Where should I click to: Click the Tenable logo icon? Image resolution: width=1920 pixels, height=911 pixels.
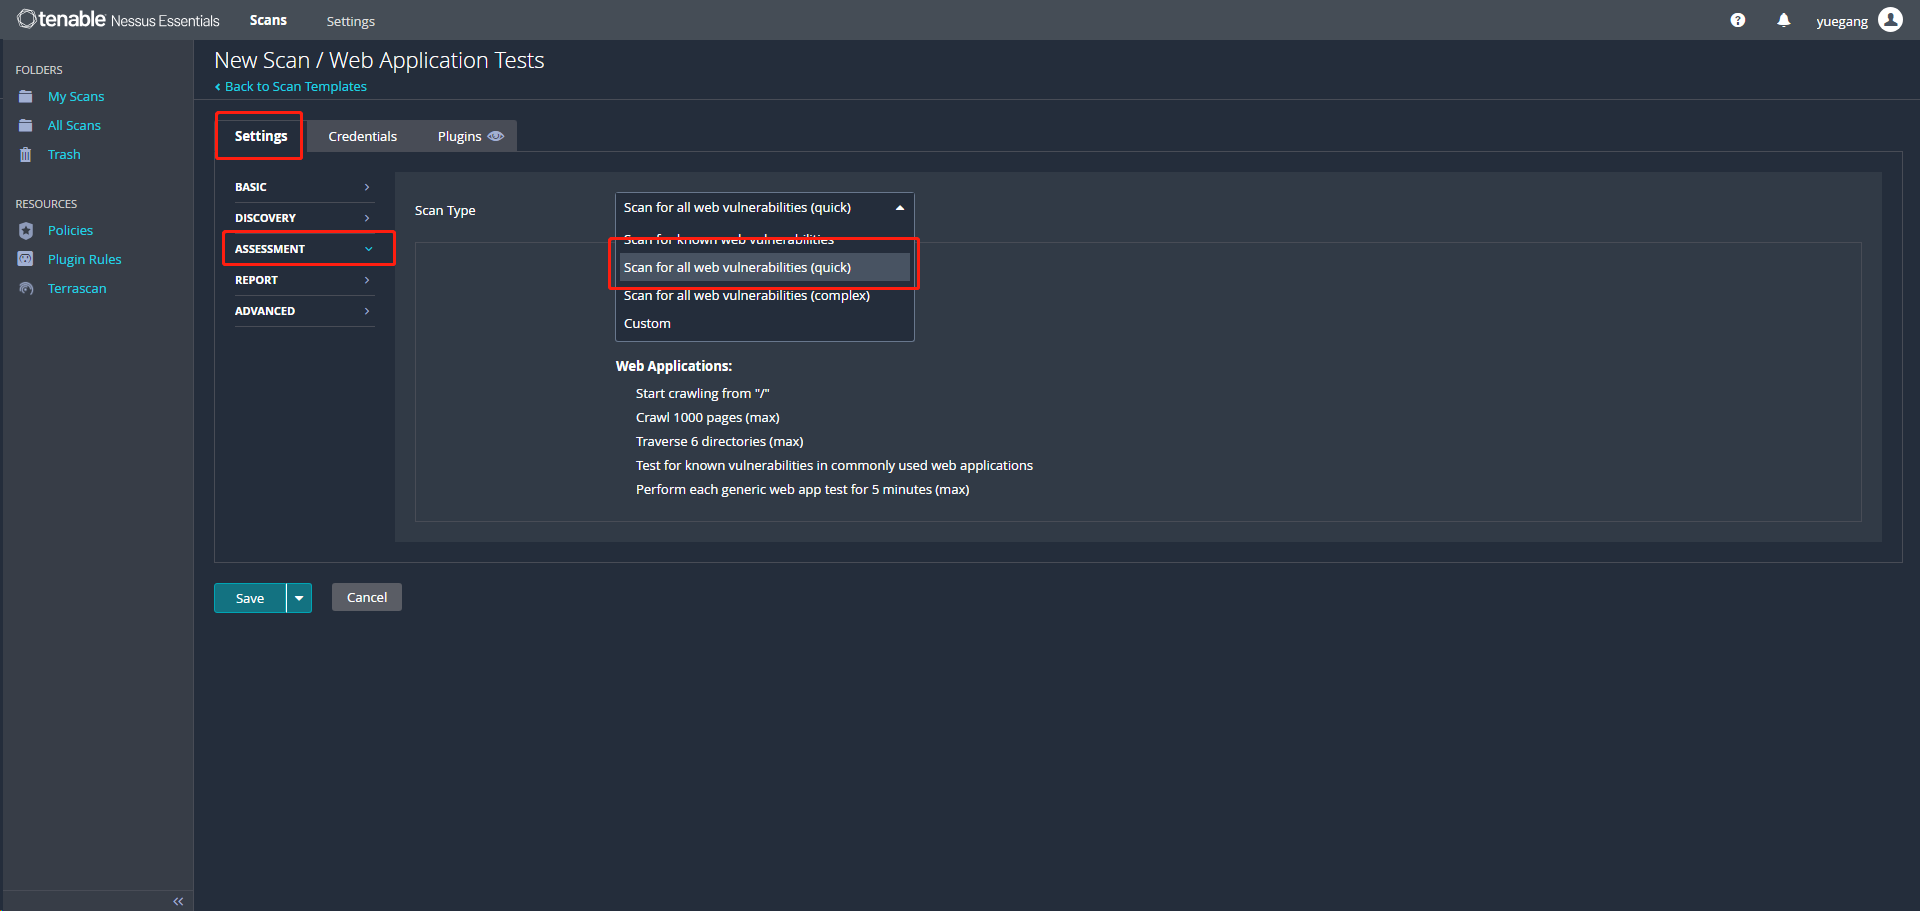tap(26, 19)
